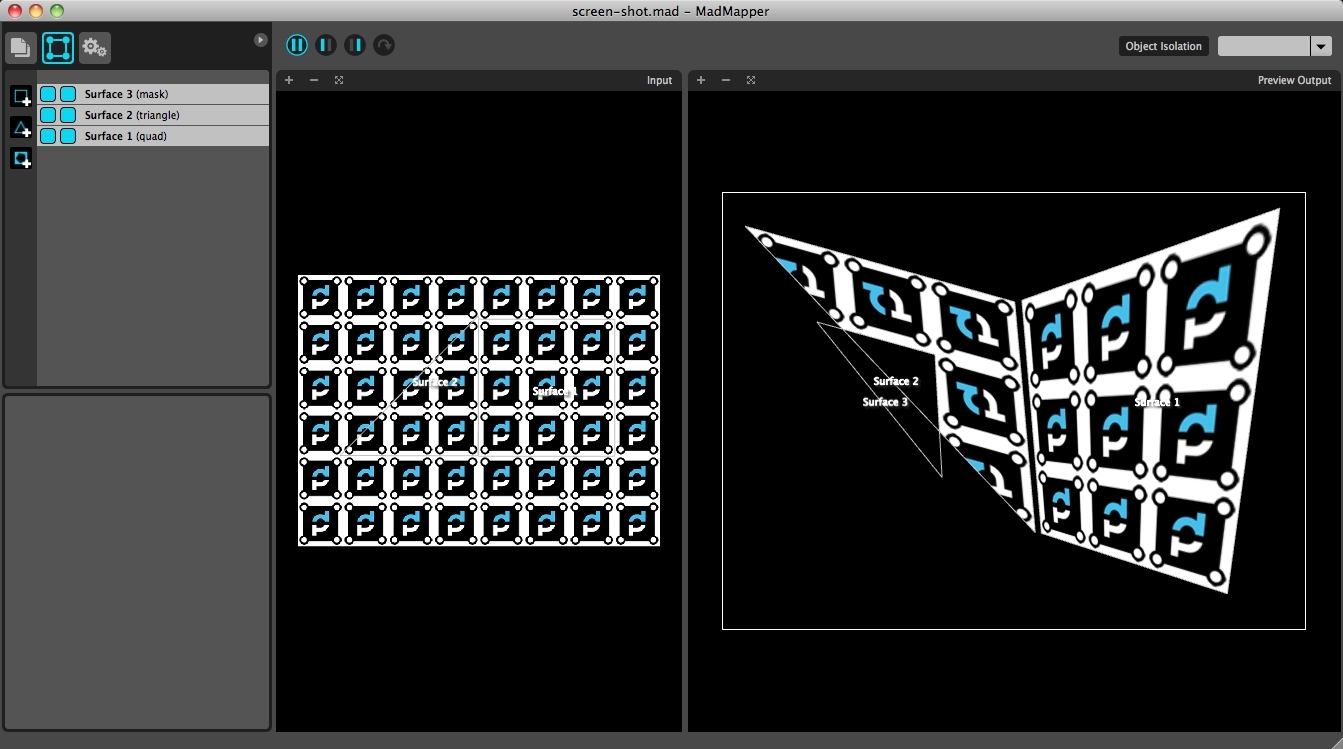1343x749 pixels.
Task: Click the circular arrow restart button
Action: pos(384,45)
